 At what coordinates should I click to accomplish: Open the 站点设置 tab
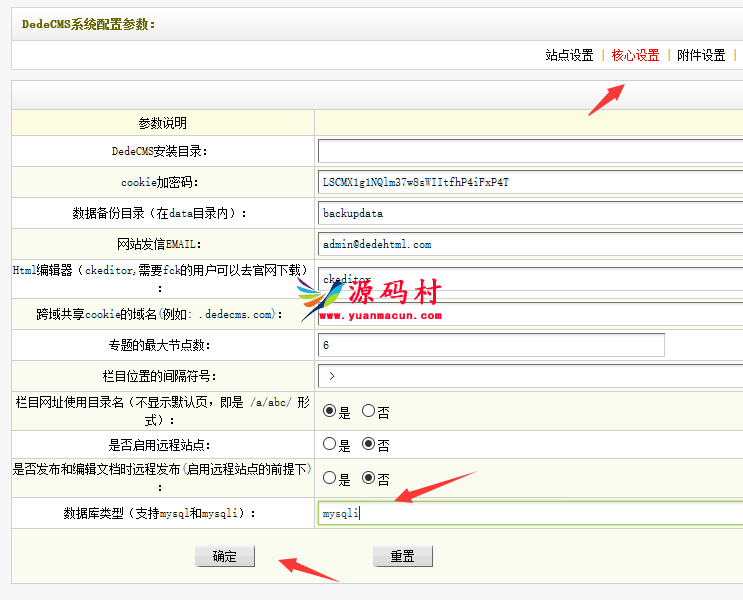[x=569, y=55]
